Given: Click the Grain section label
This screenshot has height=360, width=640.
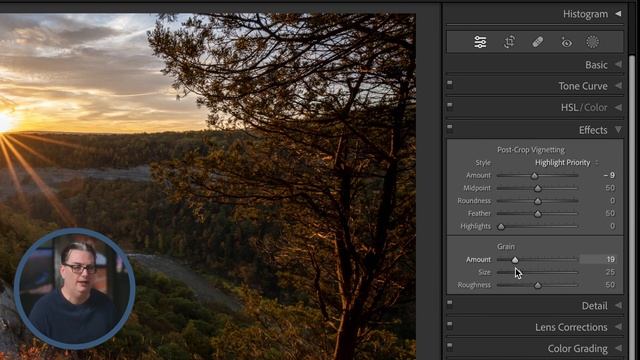Looking at the screenshot, I should coord(506,246).
